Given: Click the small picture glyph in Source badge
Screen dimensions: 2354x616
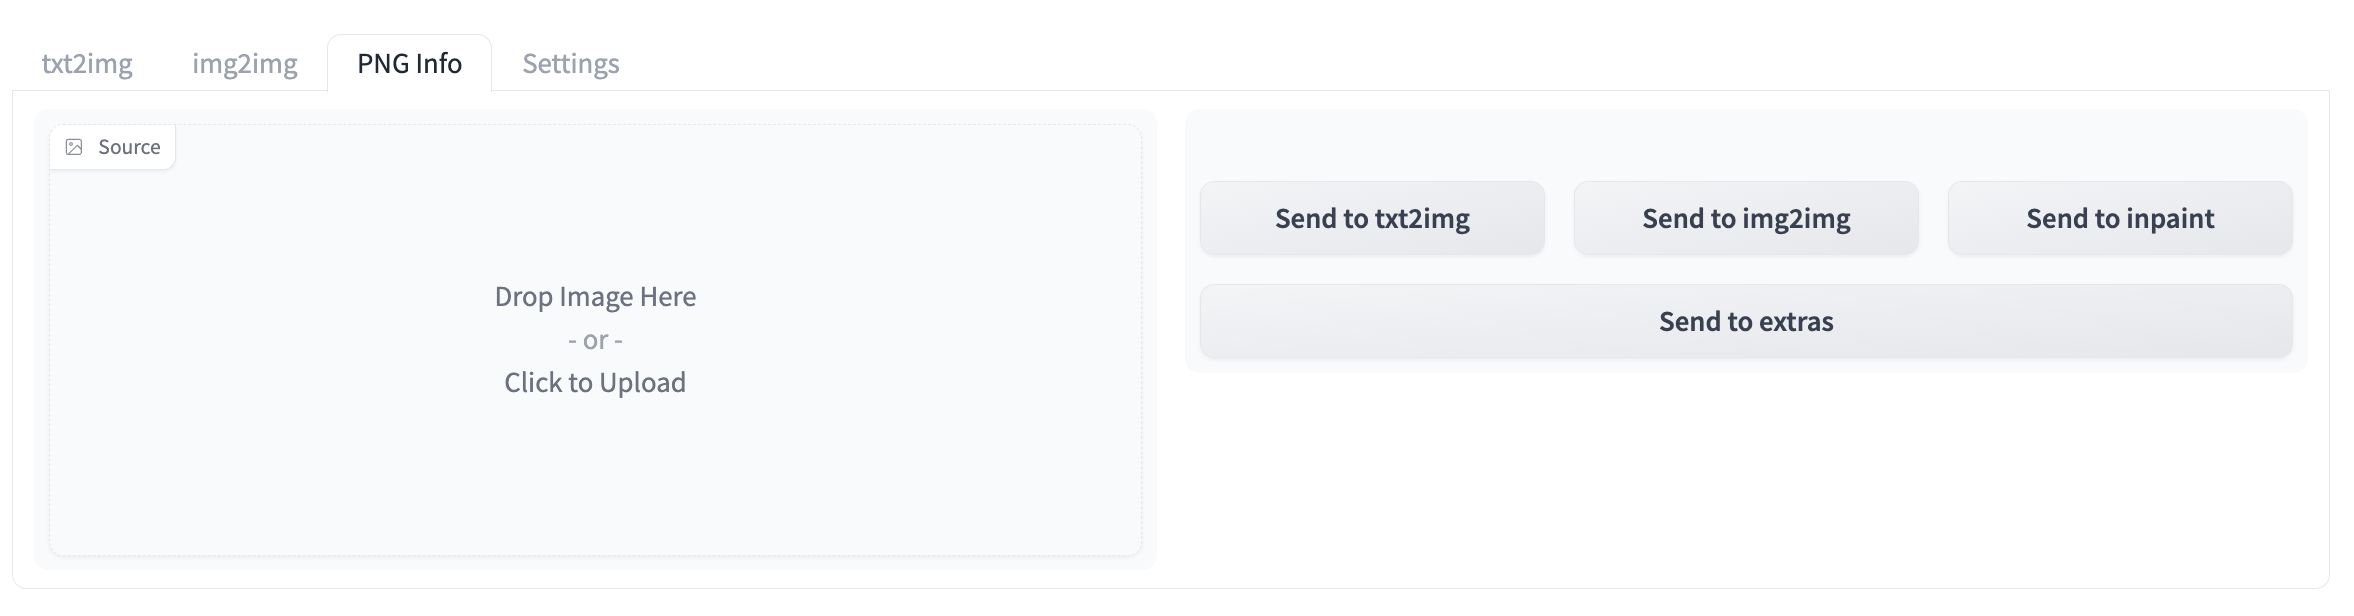Looking at the screenshot, I should pyautogui.click(x=74, y=147).
